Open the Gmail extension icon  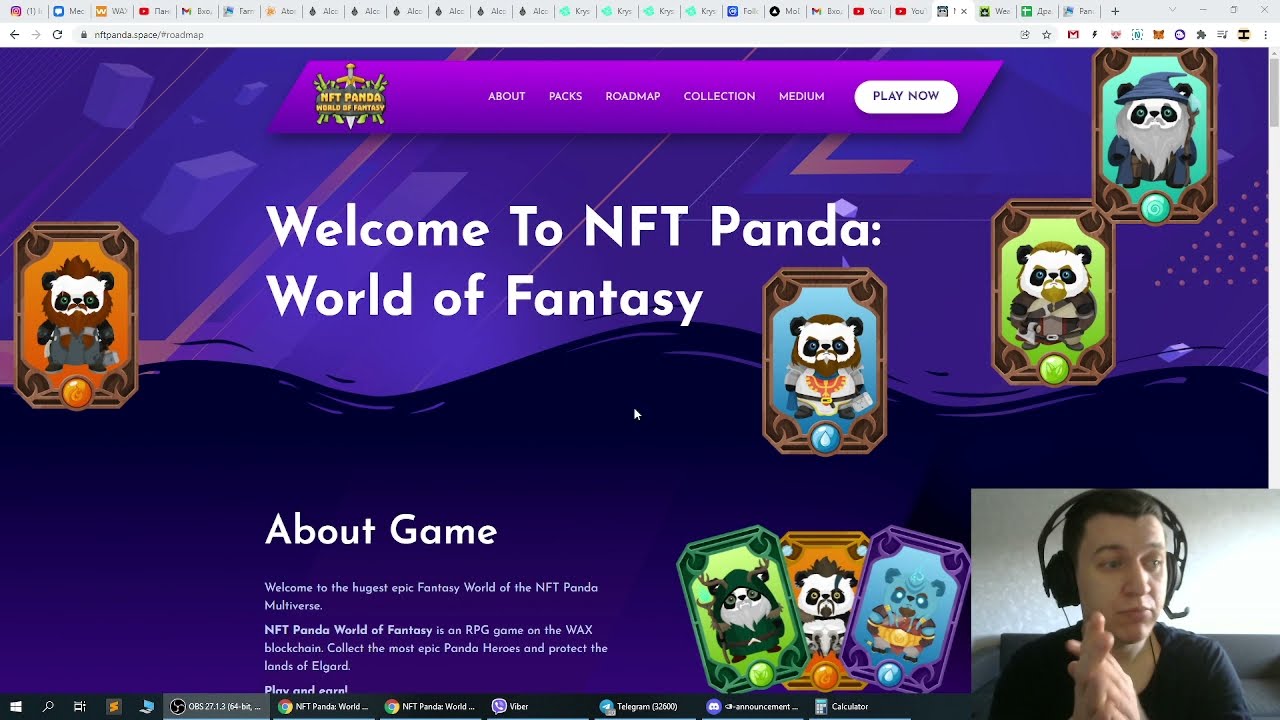coord(1073,34)
